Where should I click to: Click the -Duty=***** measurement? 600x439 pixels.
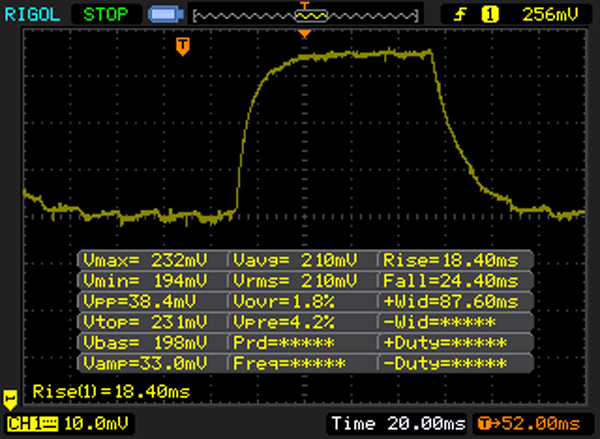445,363
